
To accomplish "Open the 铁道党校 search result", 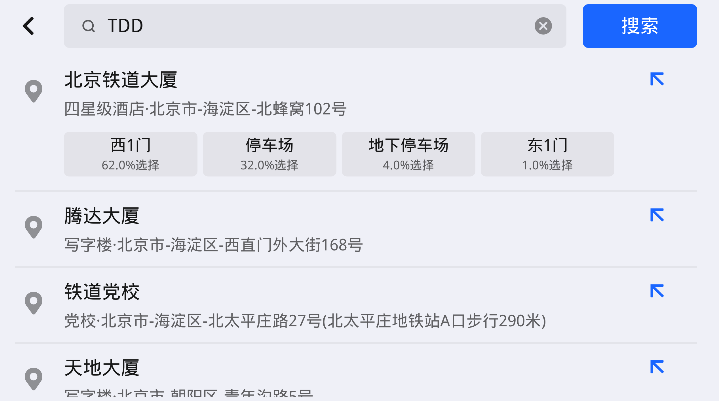I will pos(300,305).
